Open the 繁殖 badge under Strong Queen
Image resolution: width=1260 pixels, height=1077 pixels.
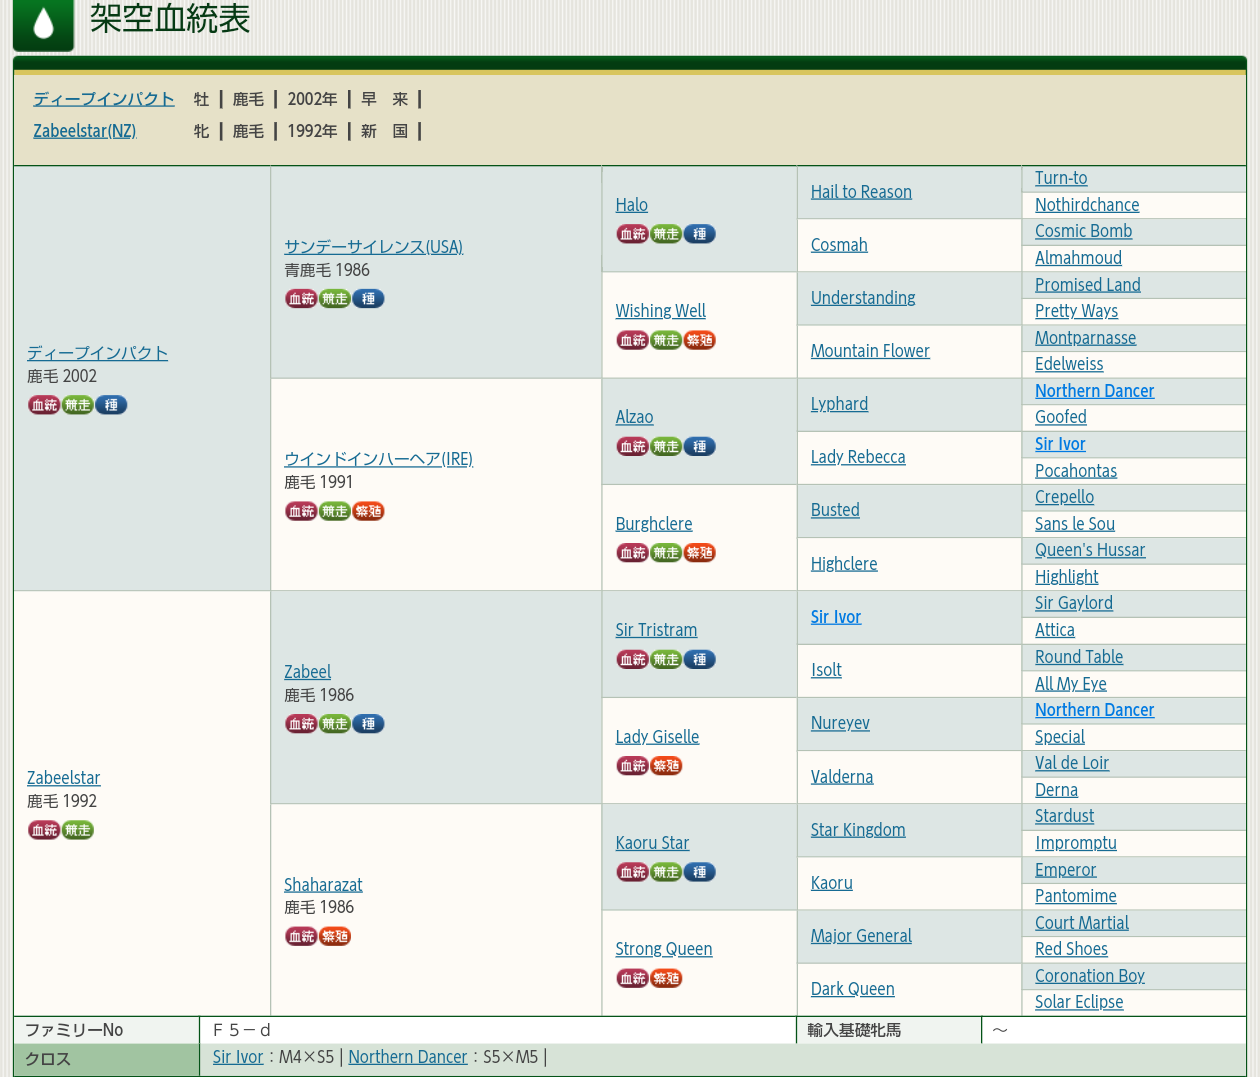[x=666, y=979]
